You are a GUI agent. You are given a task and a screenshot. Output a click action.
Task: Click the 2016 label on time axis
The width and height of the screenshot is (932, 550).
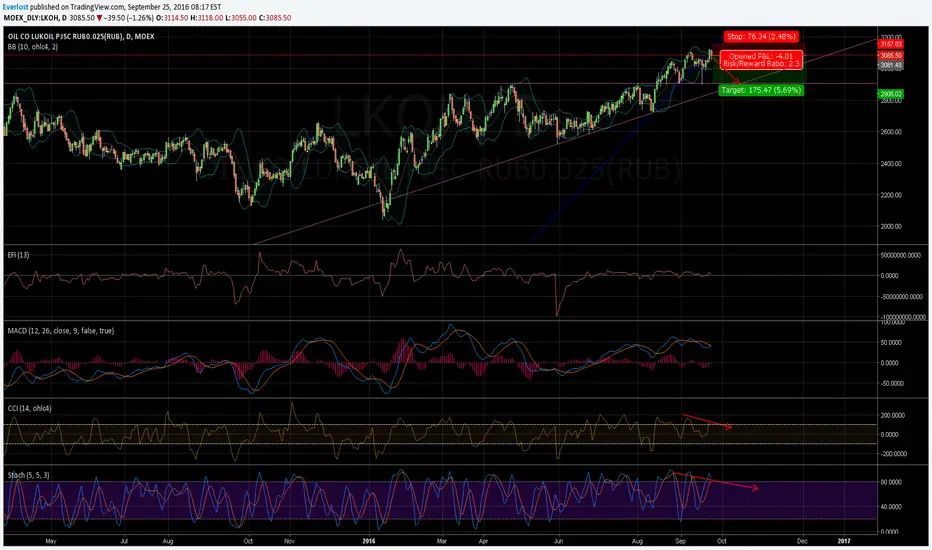click(369, 542)
